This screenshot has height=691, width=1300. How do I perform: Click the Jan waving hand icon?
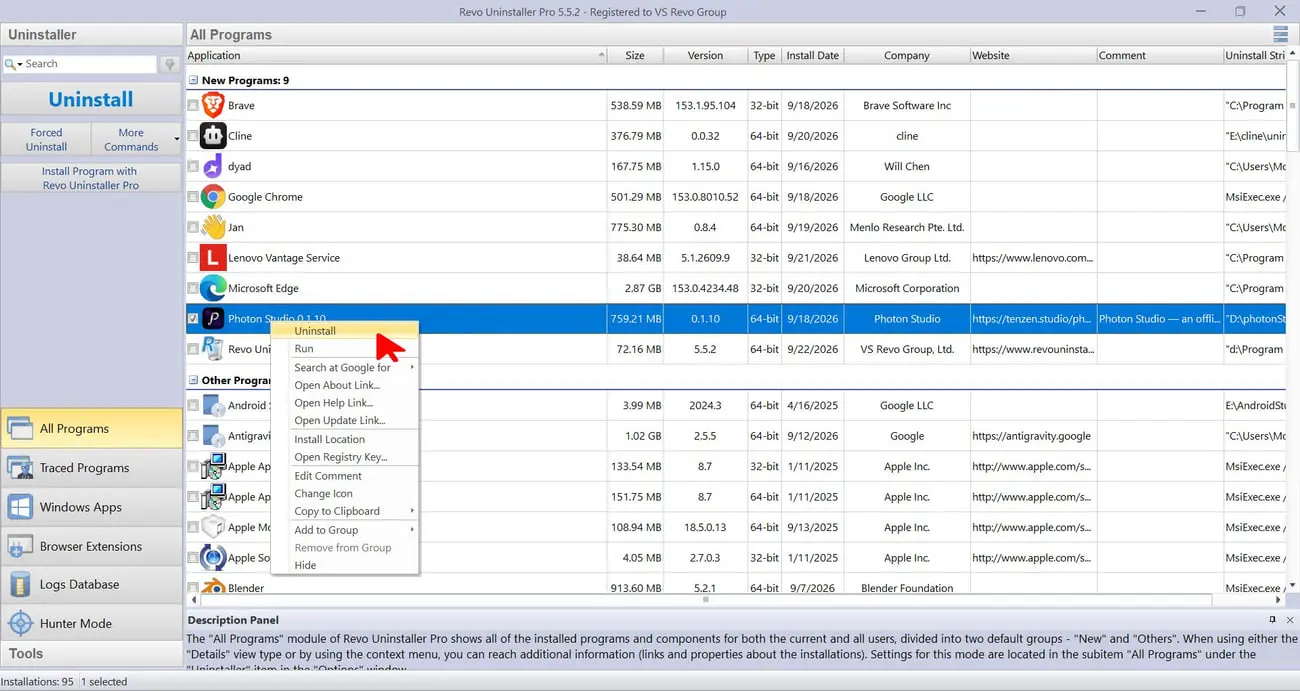tap(213, 227)
